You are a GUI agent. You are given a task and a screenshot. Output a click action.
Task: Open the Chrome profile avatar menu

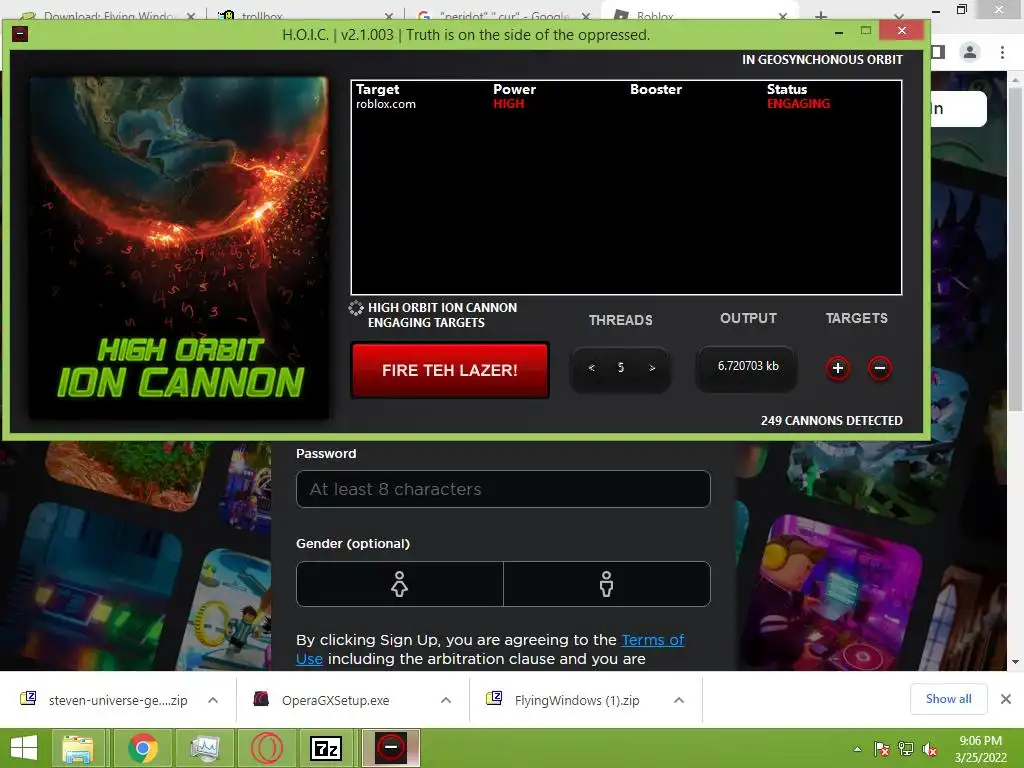pyautogui.click(x=970, y=52)
